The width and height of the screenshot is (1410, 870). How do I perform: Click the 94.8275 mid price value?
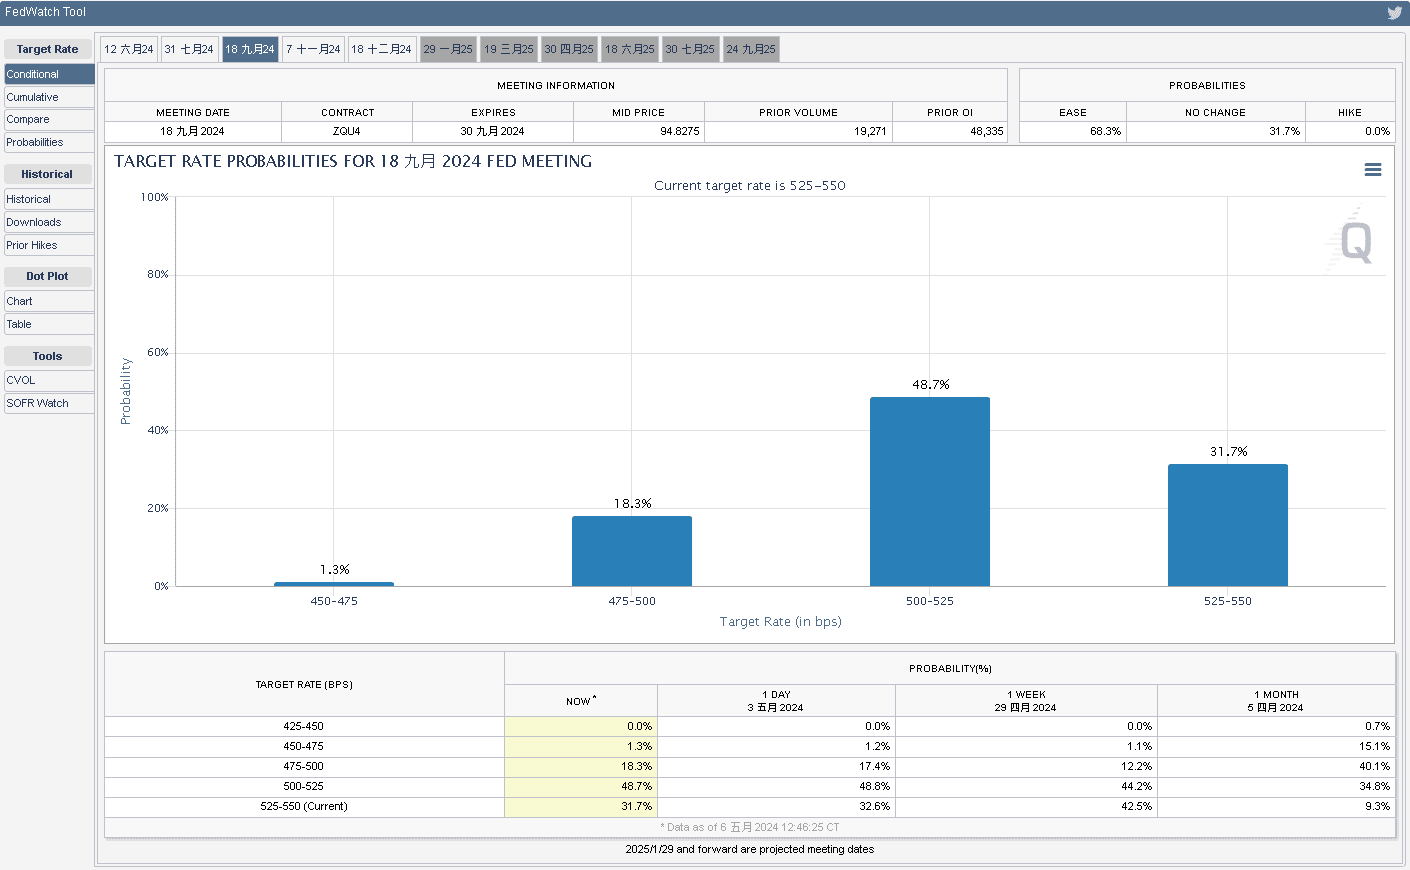(x=679, y=131)
